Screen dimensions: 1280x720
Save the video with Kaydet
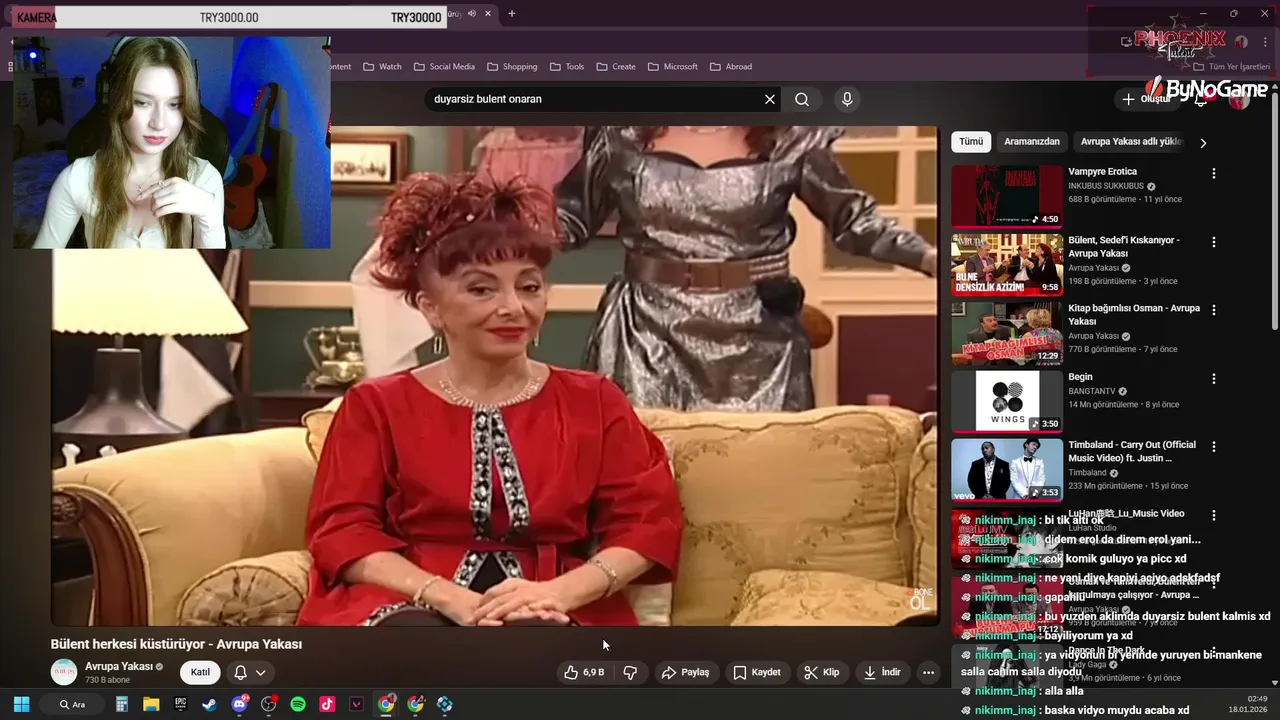(x=757, y=672)
